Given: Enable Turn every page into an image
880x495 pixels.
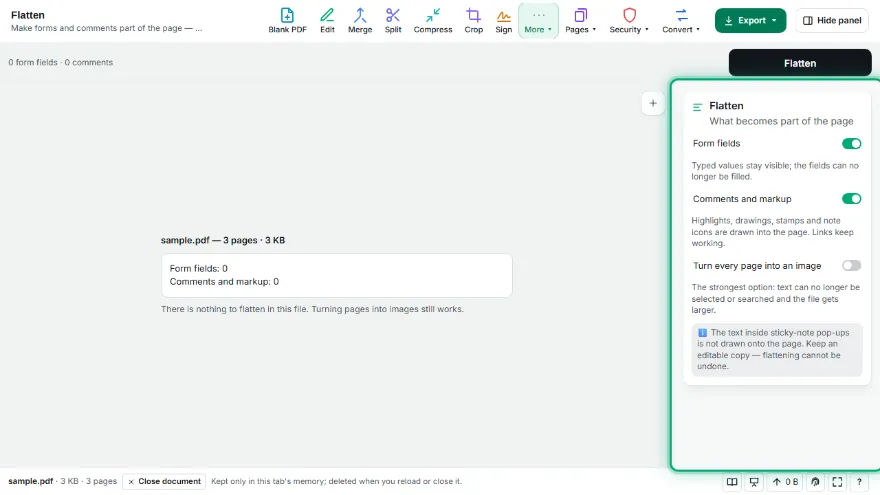Looking at the screenshot, I should (x=851, y=265).
